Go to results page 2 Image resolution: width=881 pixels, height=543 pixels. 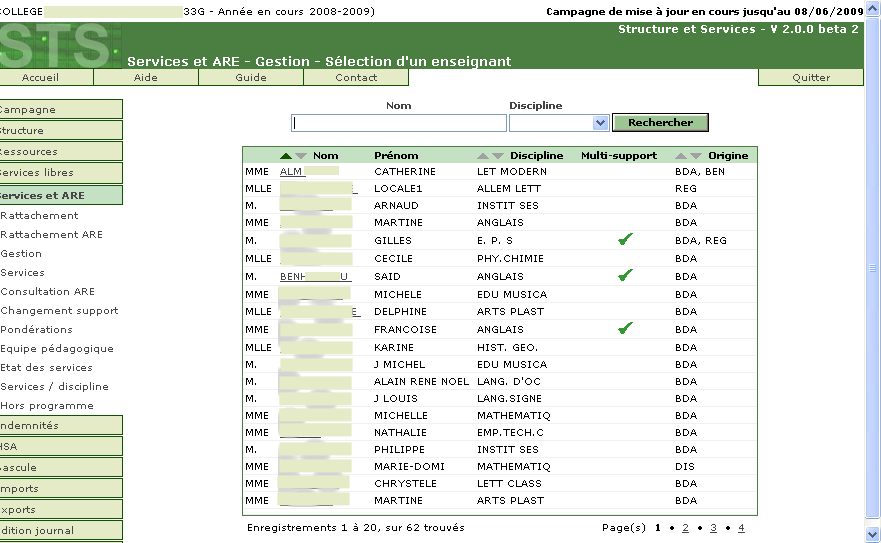pyautogui.click(x=685, y=528)
